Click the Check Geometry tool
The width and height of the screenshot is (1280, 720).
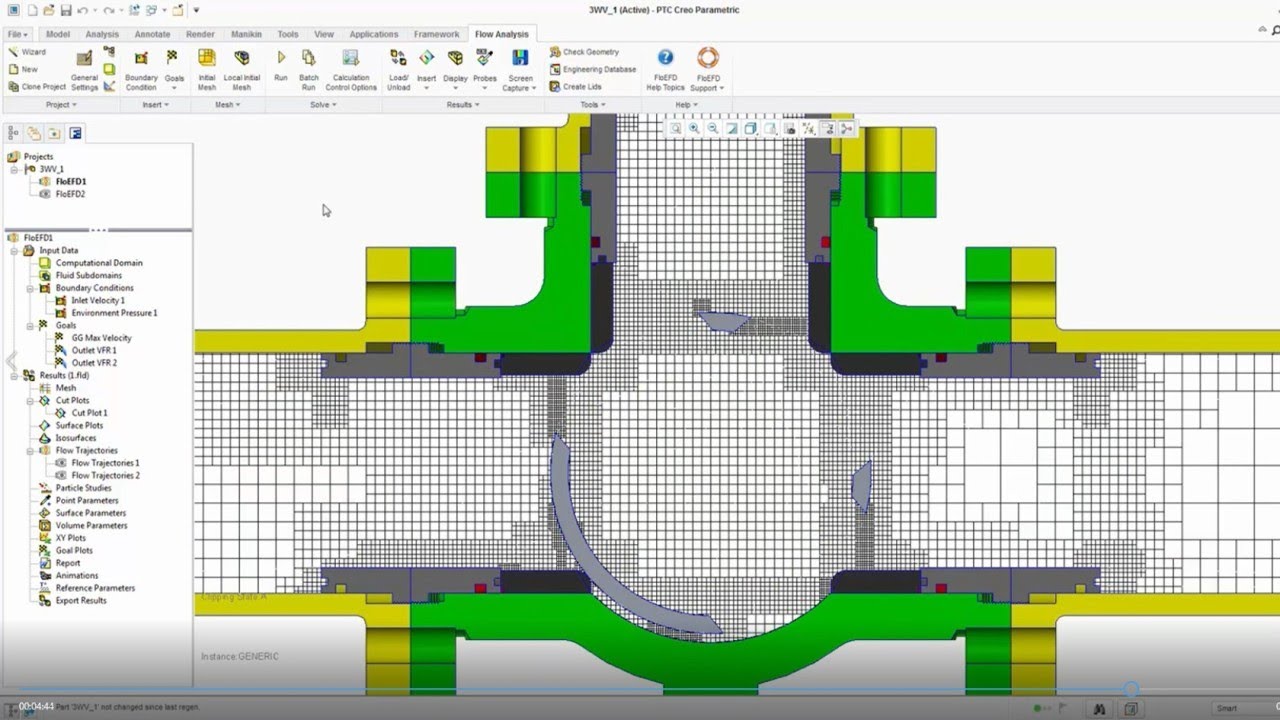(x=584, y=52)
